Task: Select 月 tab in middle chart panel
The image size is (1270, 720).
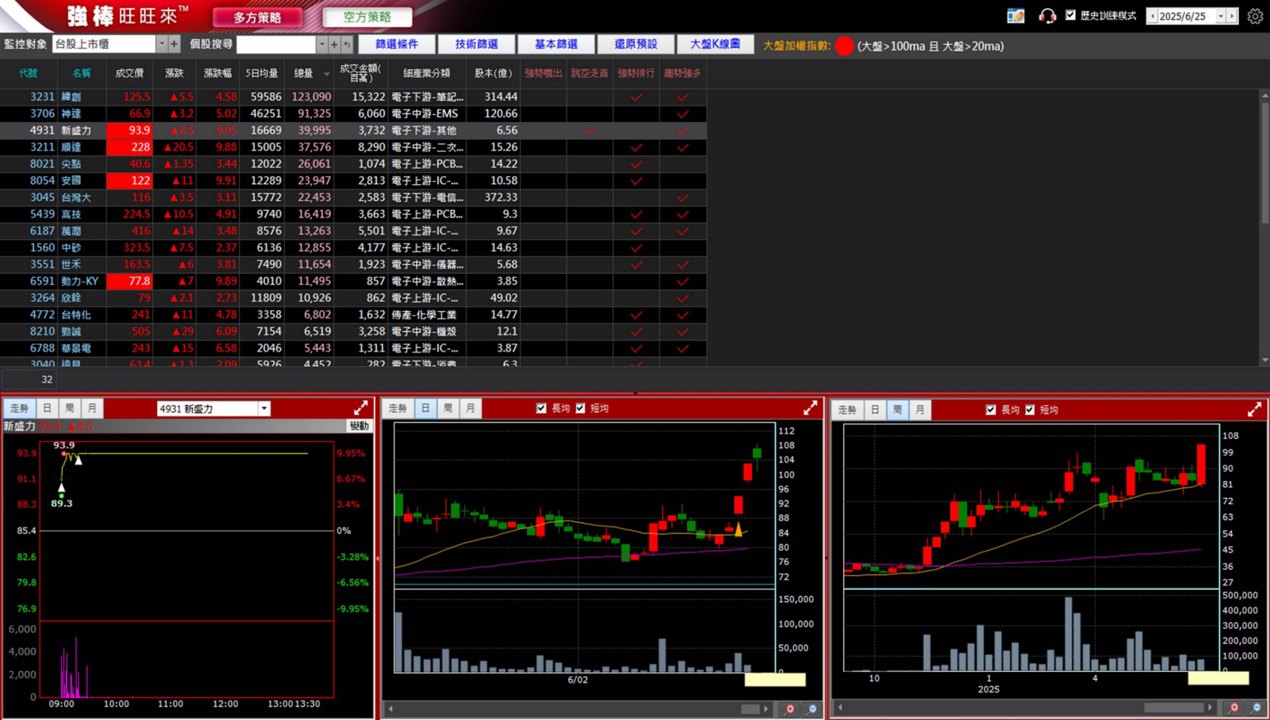Action: pos(470,408)
